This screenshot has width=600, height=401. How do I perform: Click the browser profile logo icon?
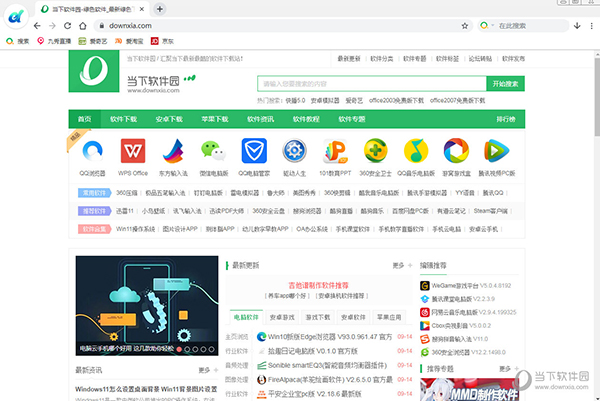[16, 16]
